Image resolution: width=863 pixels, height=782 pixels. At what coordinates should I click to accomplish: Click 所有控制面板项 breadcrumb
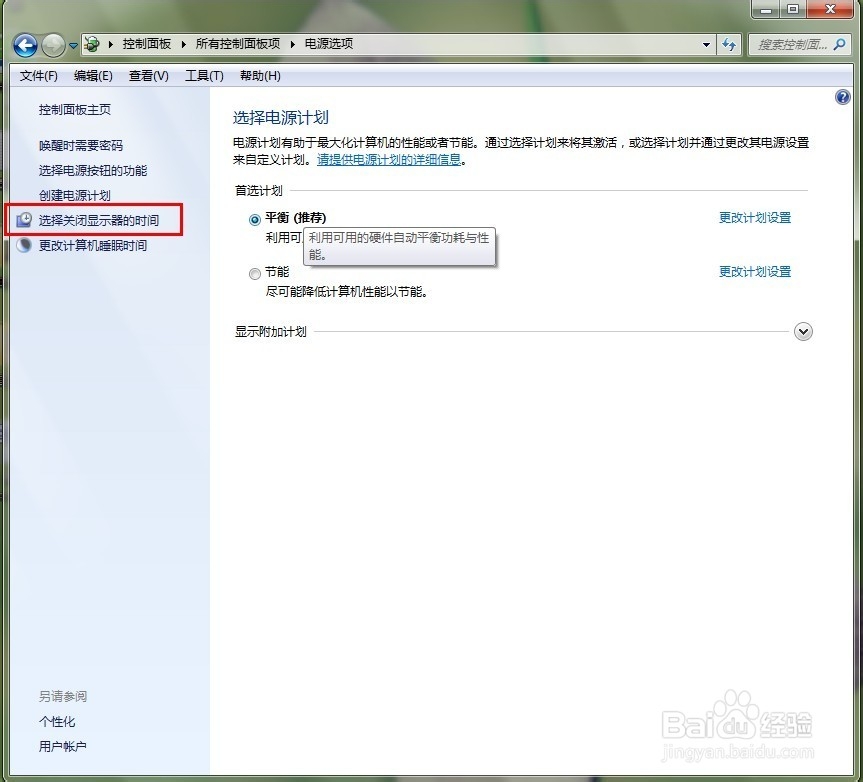coord(238,44)
